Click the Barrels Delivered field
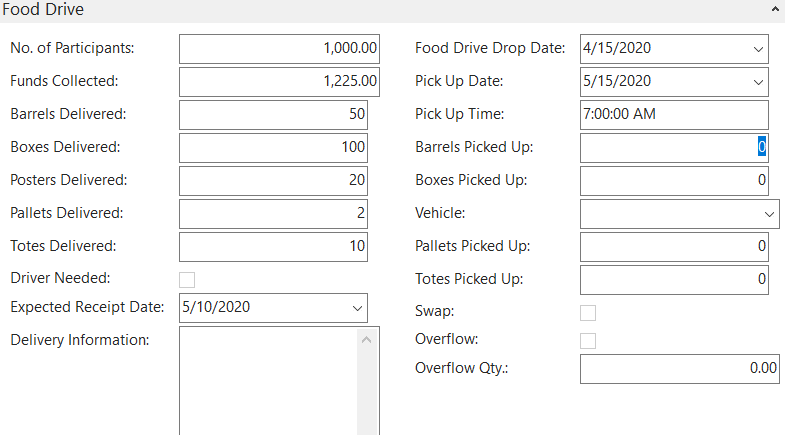 click(x=274, y=114)
